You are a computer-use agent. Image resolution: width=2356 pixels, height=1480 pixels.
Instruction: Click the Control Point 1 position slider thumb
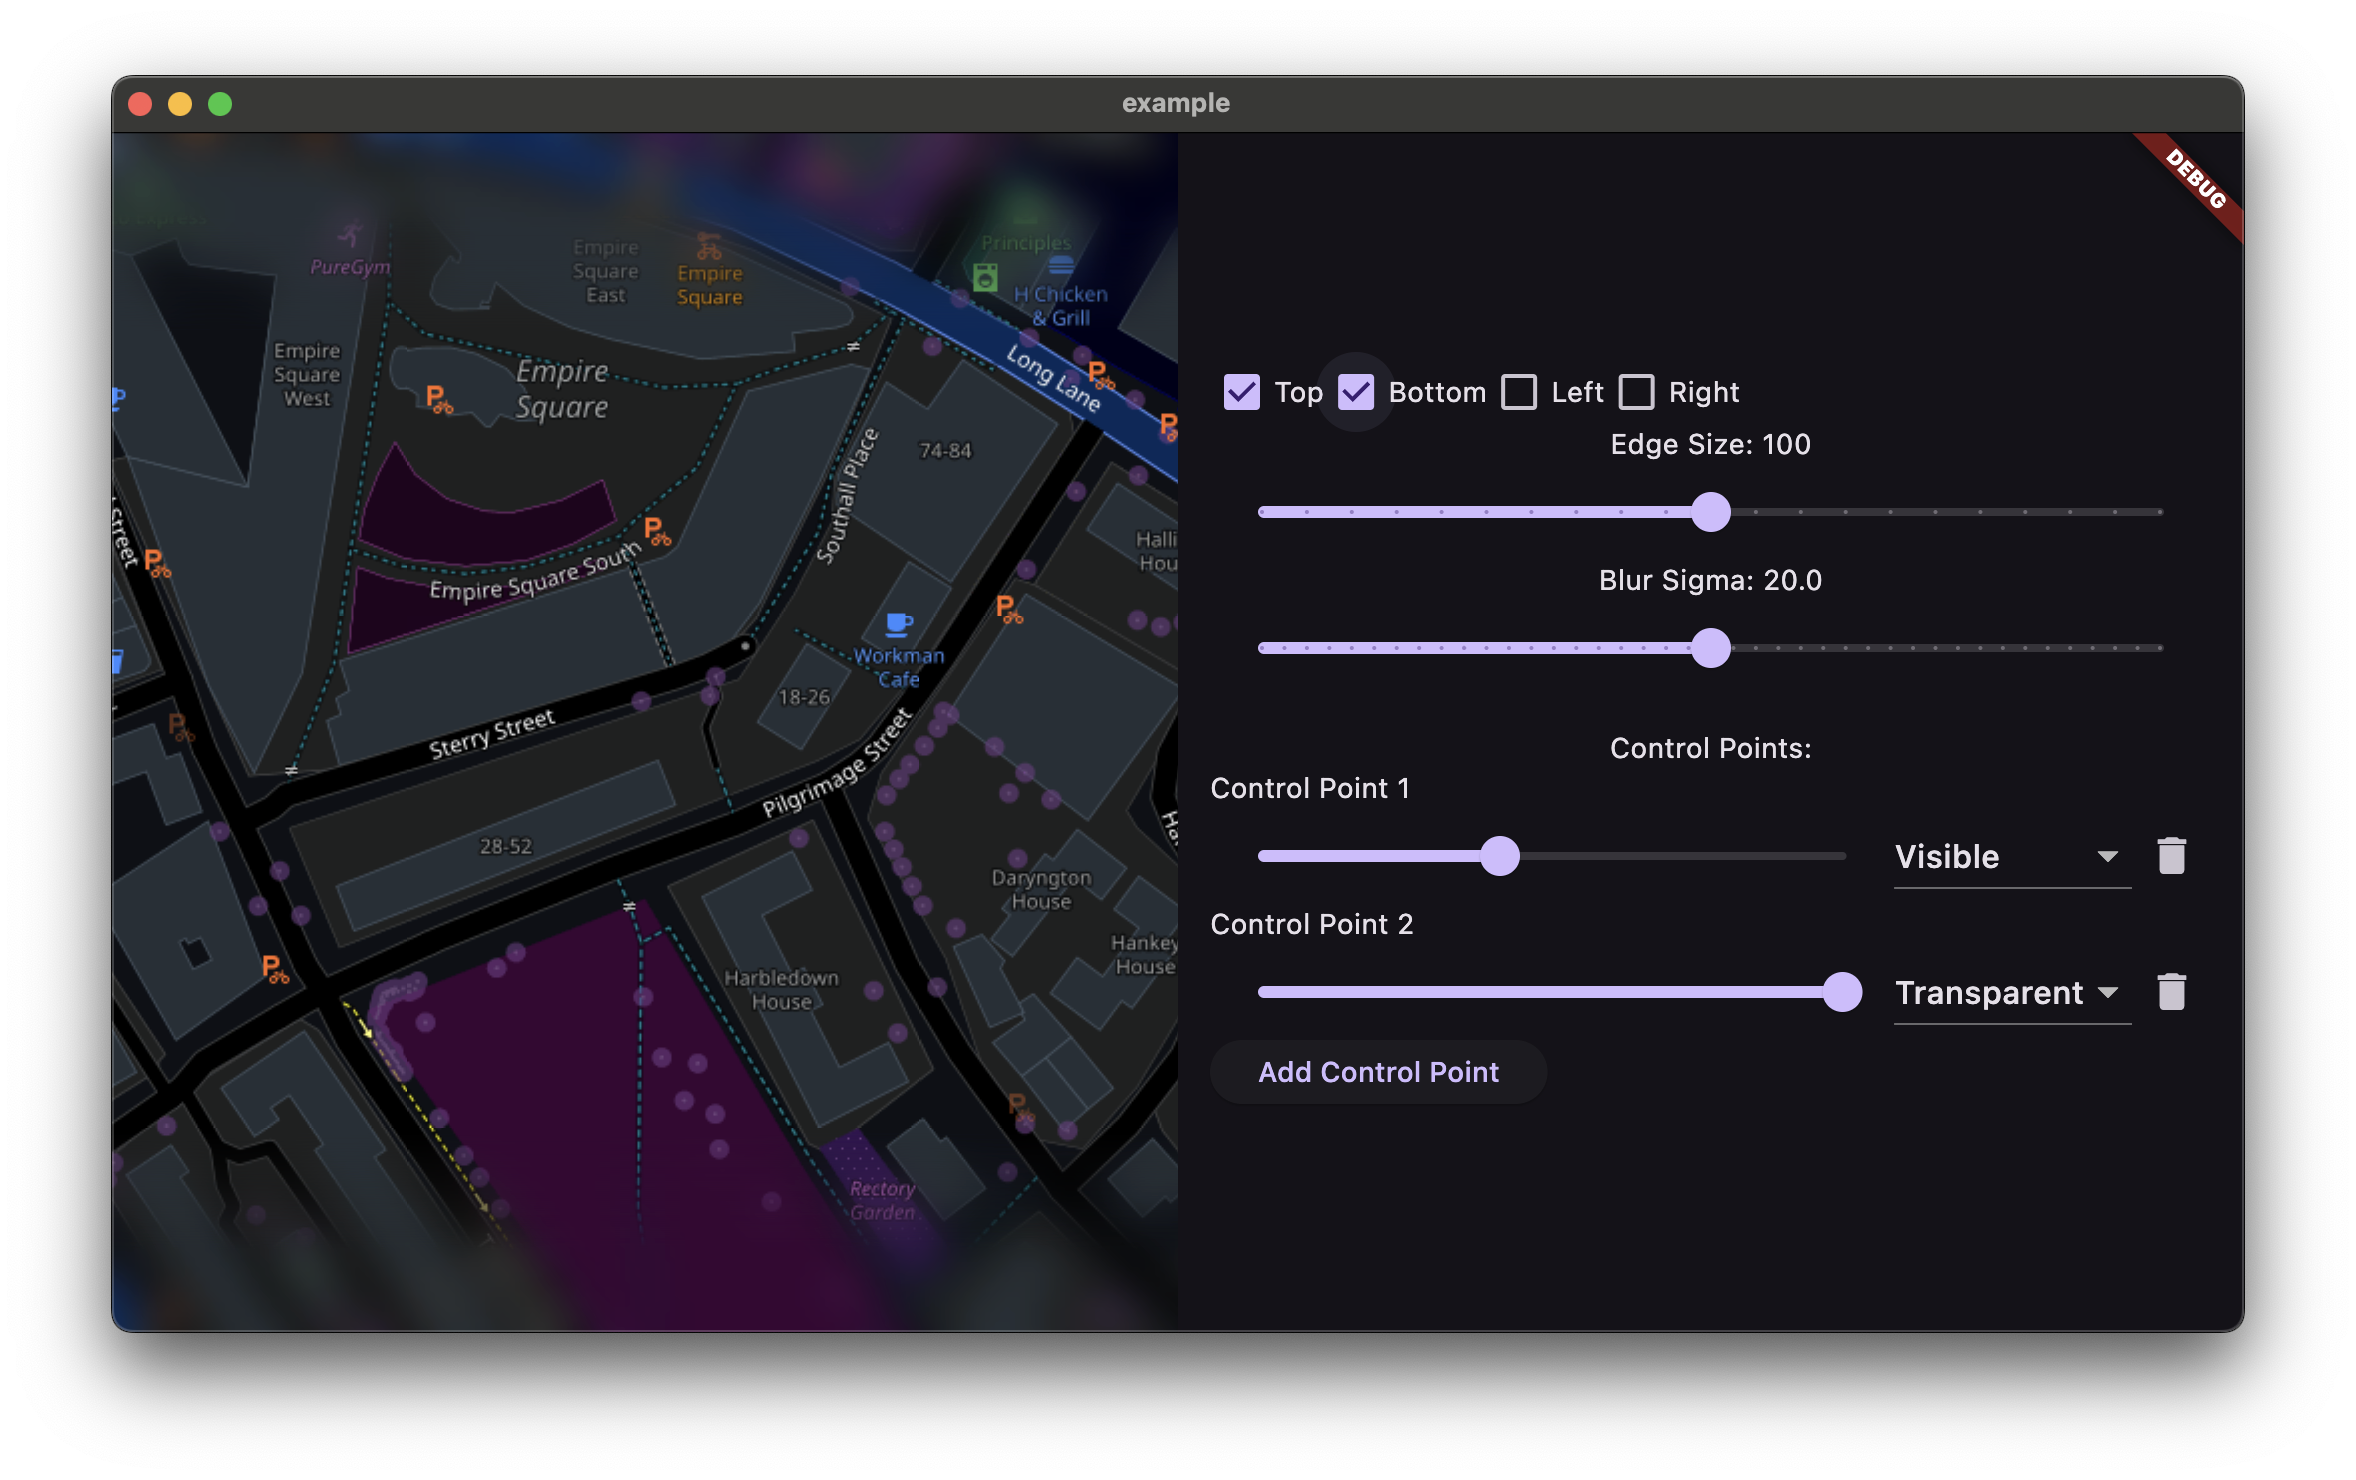(1500, 856)
